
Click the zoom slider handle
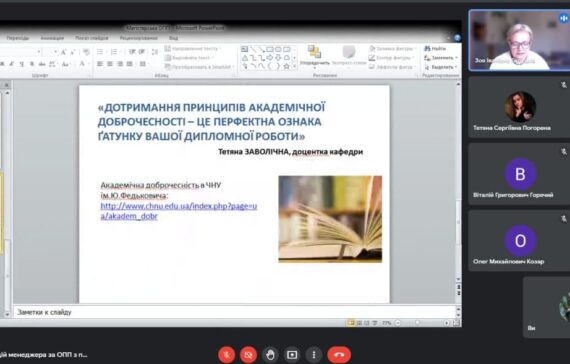coord(418,323)
